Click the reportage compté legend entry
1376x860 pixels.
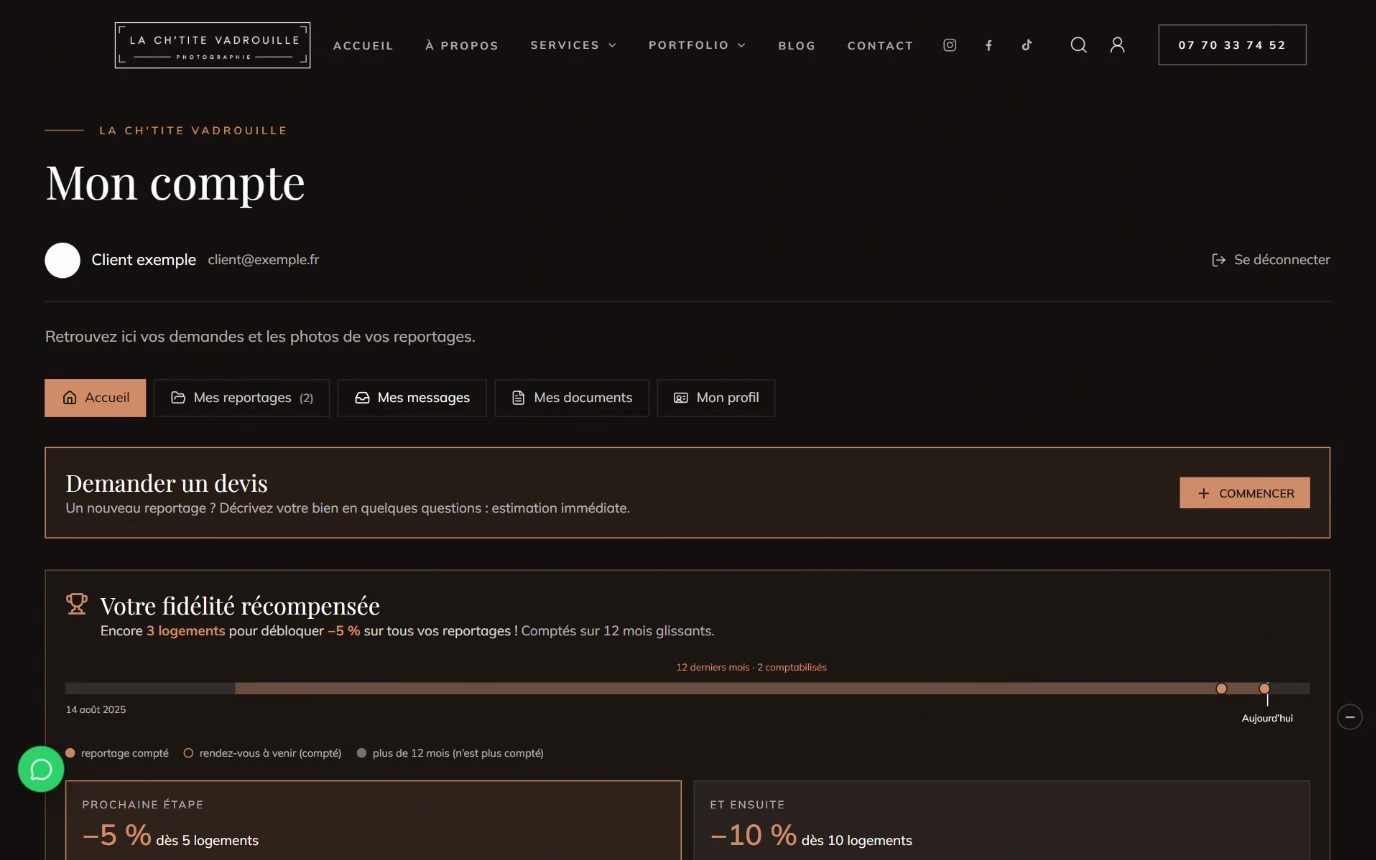(x=117, y=753)
